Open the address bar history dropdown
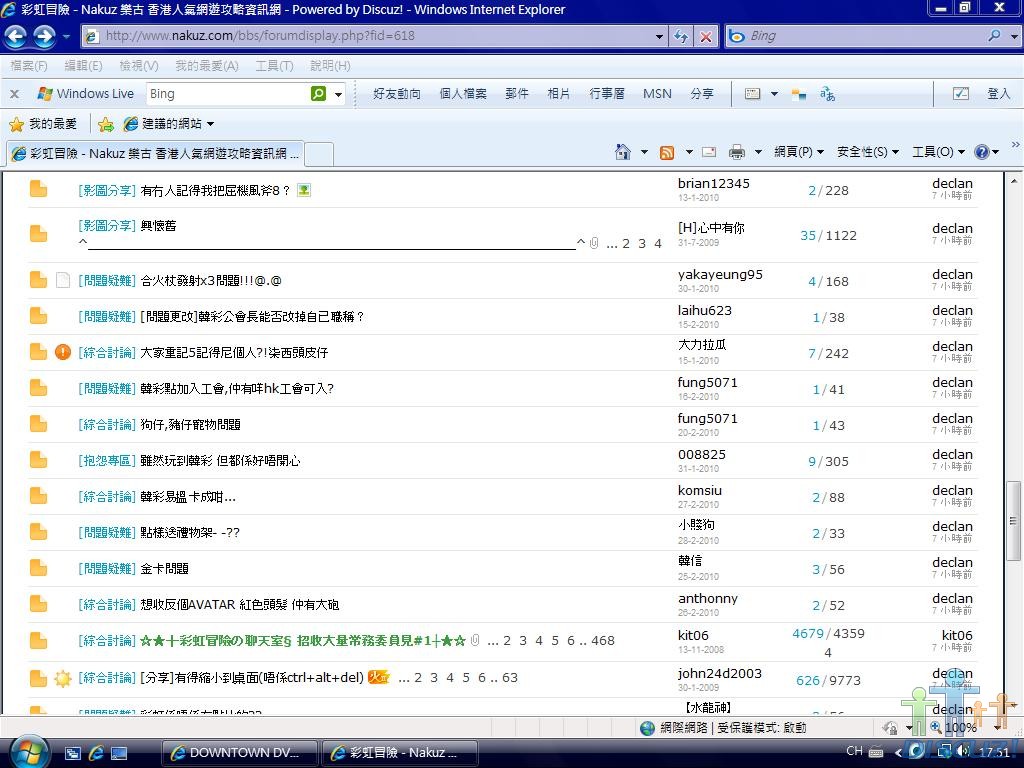 659,37
